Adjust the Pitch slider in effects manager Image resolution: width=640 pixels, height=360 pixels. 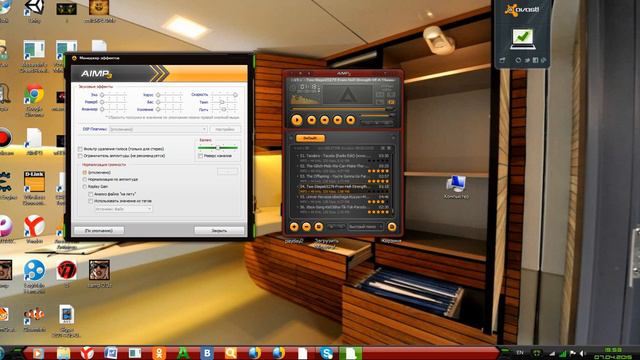pyautogui.click(x=224, y=109)
